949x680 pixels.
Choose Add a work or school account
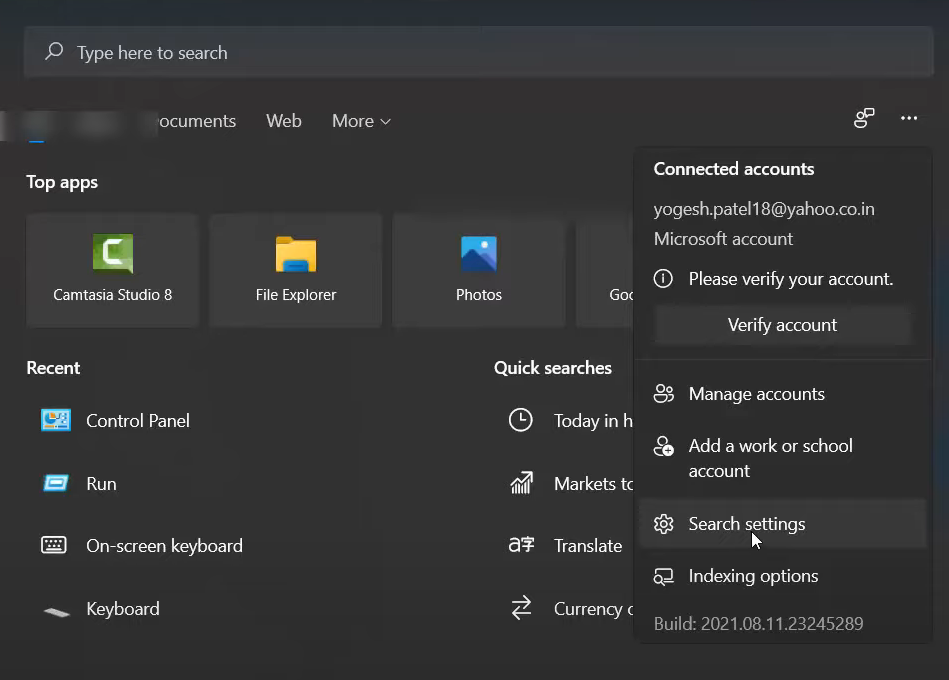click(x=770, y=458)
